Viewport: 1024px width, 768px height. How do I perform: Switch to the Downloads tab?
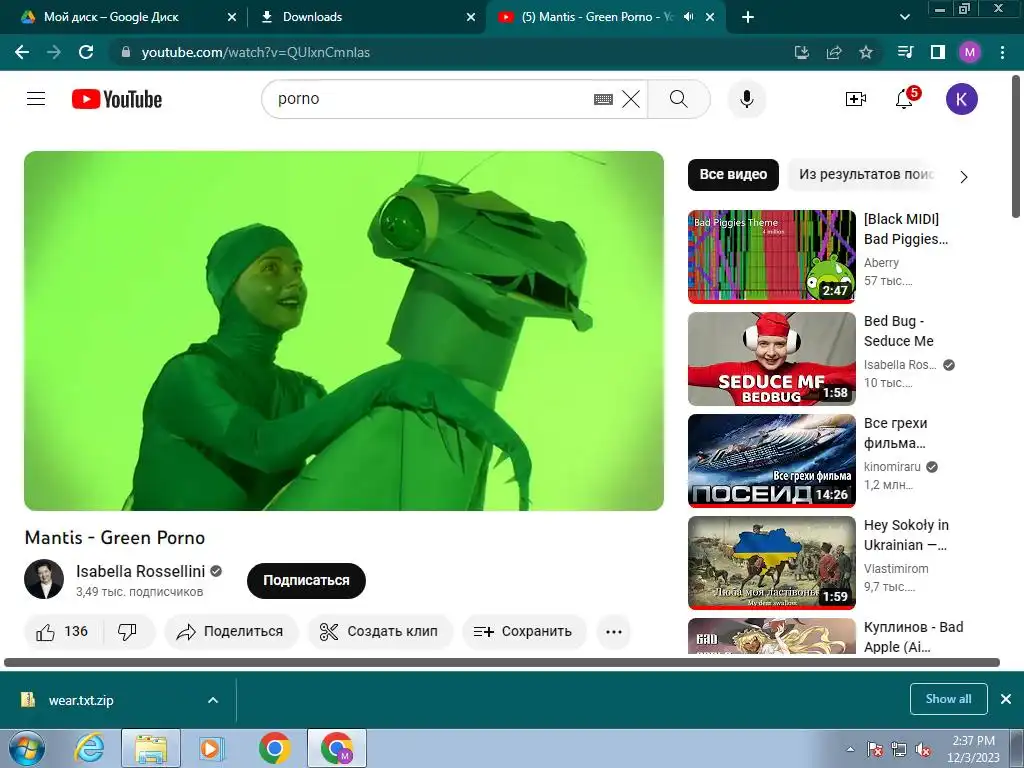[x=366, y=17]
